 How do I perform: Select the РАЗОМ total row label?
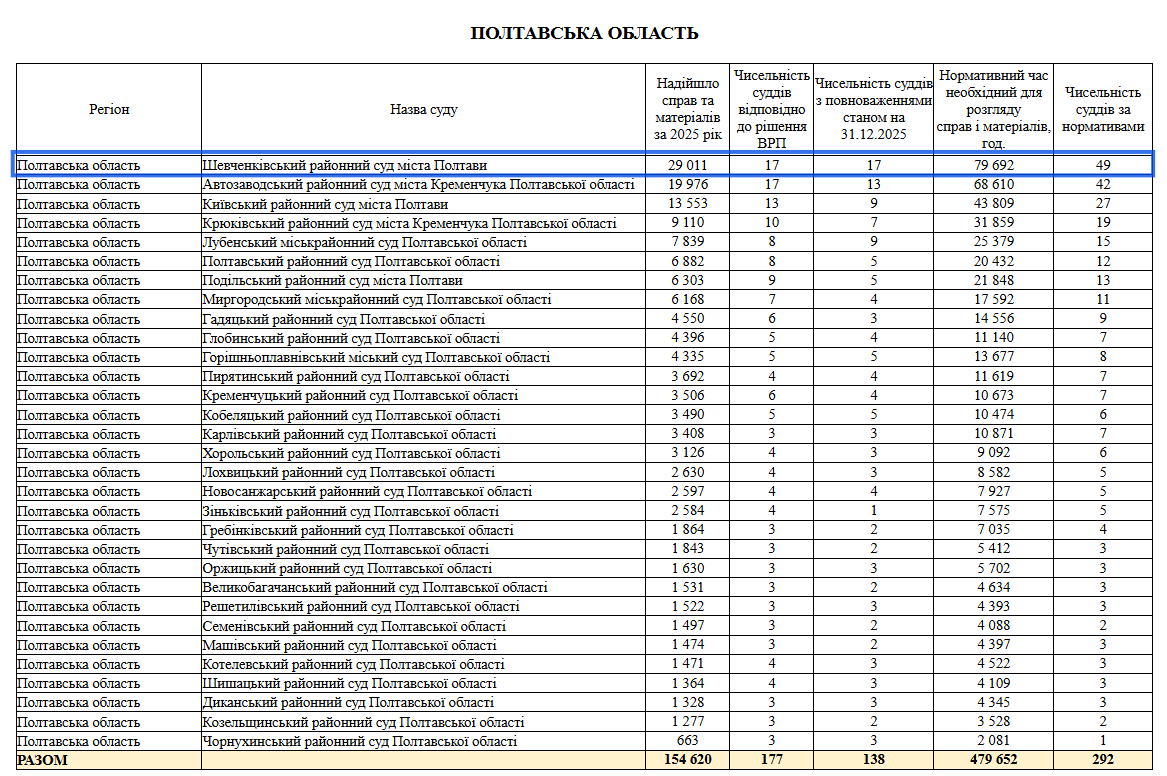click(x=44, y=760)
